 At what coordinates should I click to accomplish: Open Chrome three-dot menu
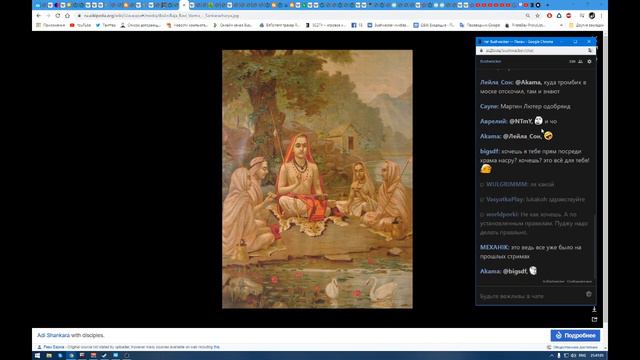point(601,16)
